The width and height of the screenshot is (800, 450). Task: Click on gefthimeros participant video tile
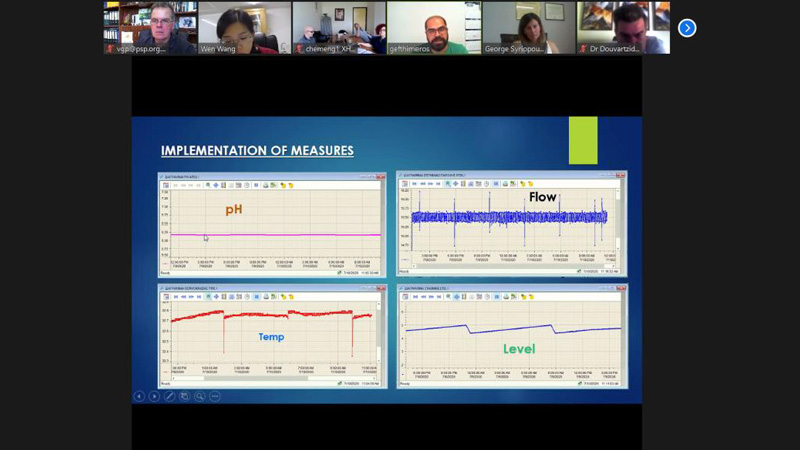click(x=434, y=27)
